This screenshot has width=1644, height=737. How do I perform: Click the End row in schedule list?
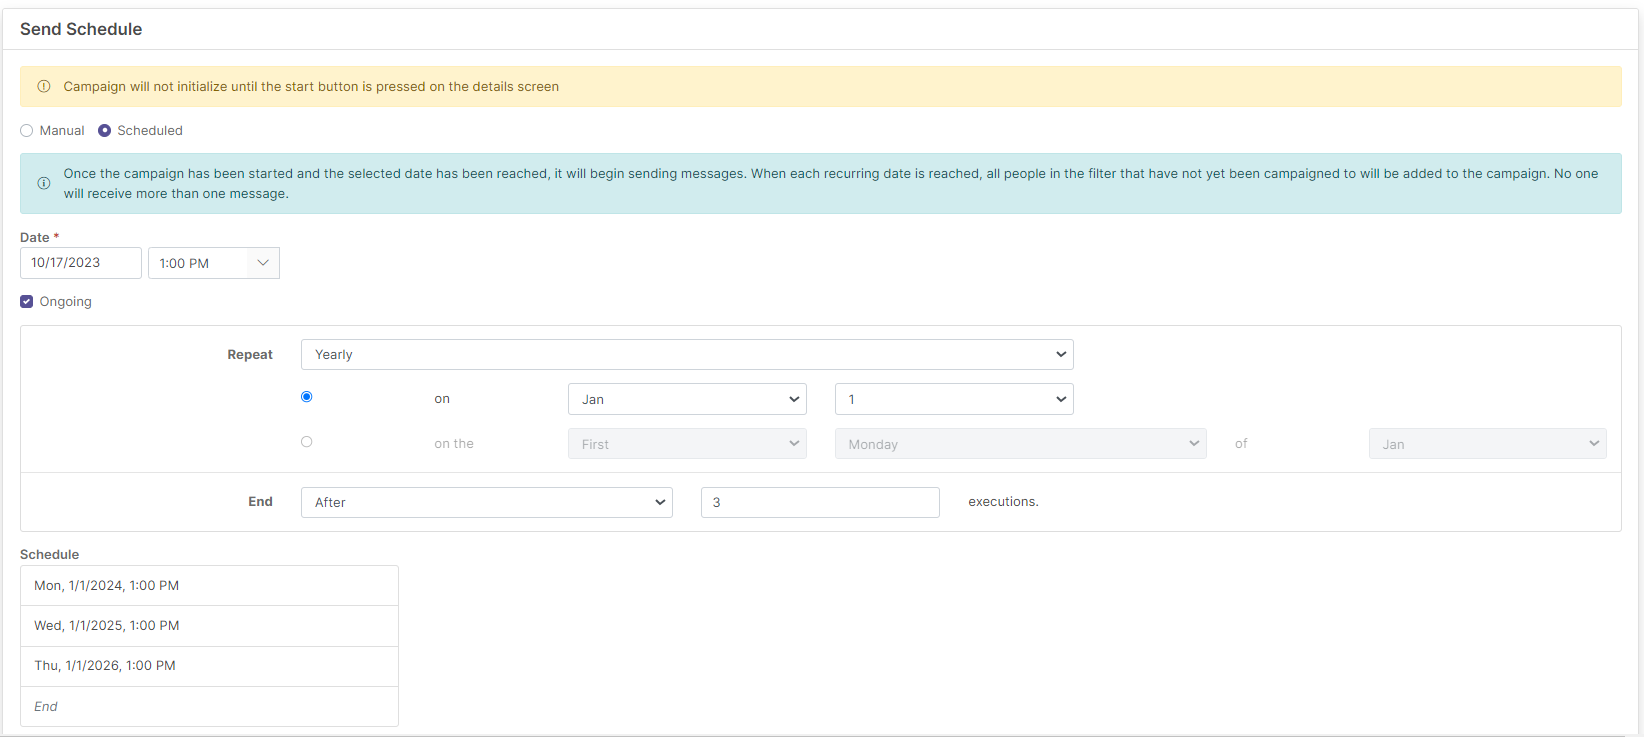(x=209, y=706)
